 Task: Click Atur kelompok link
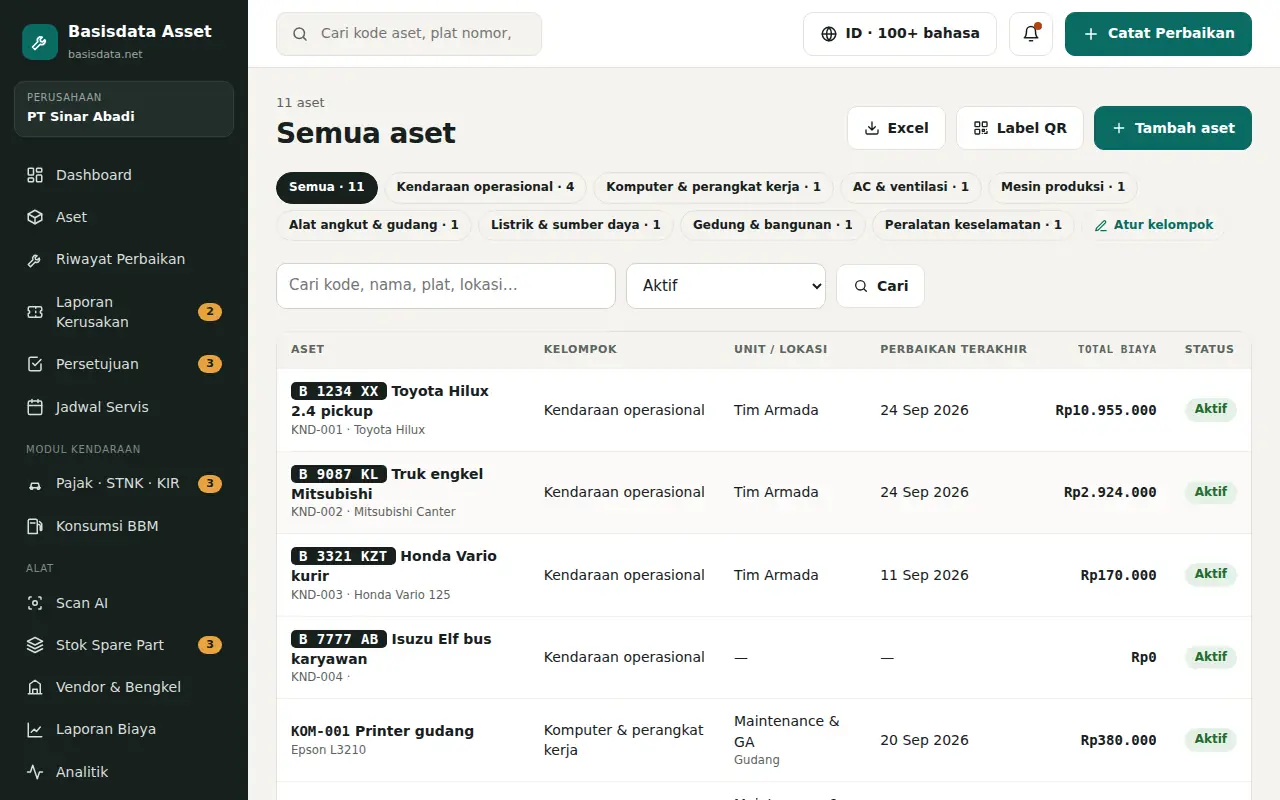click(1154, 225)
